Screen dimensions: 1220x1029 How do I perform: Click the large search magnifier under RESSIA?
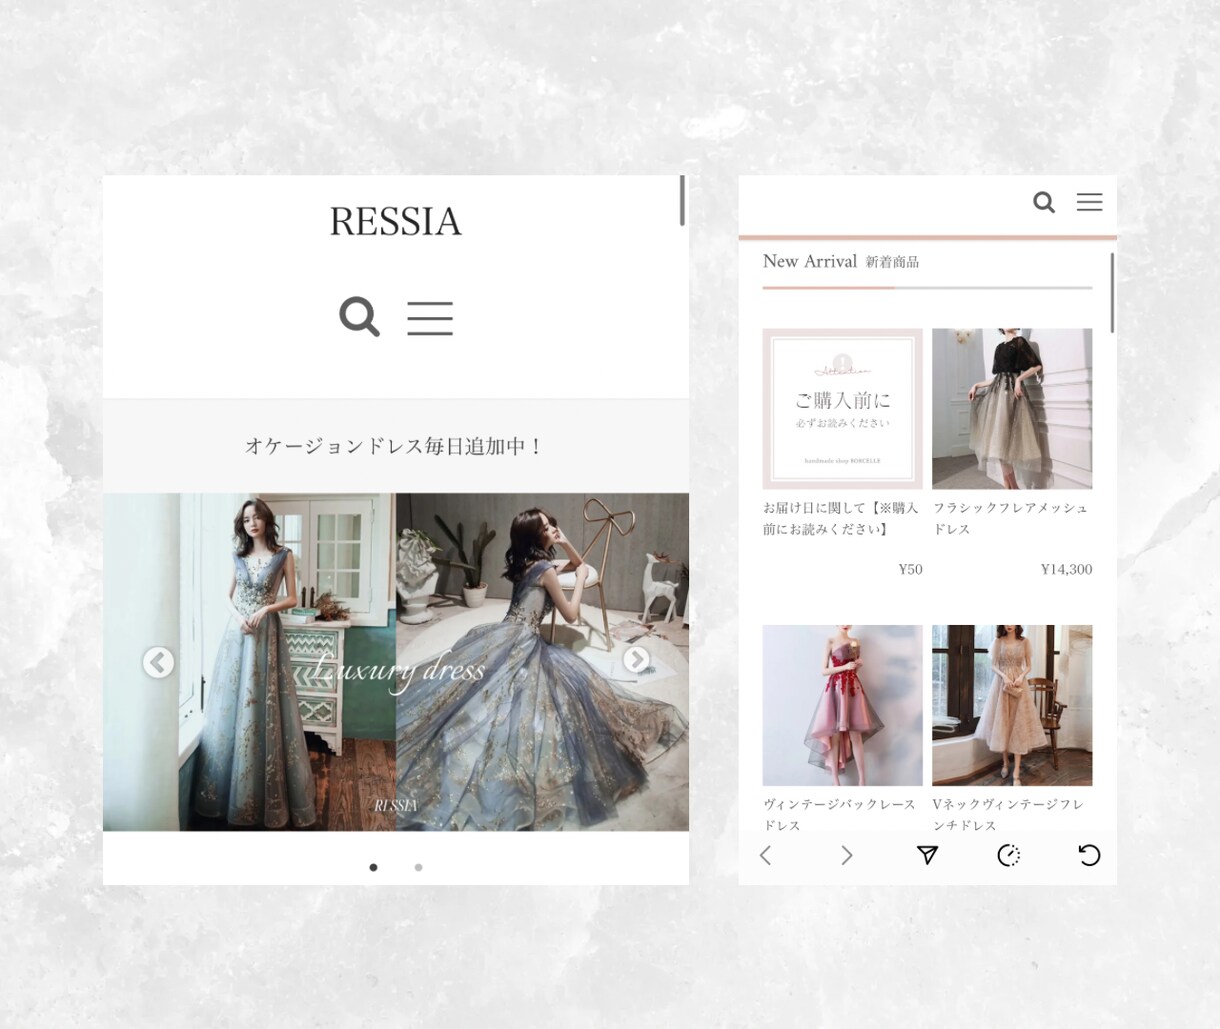tap(359, 317)
